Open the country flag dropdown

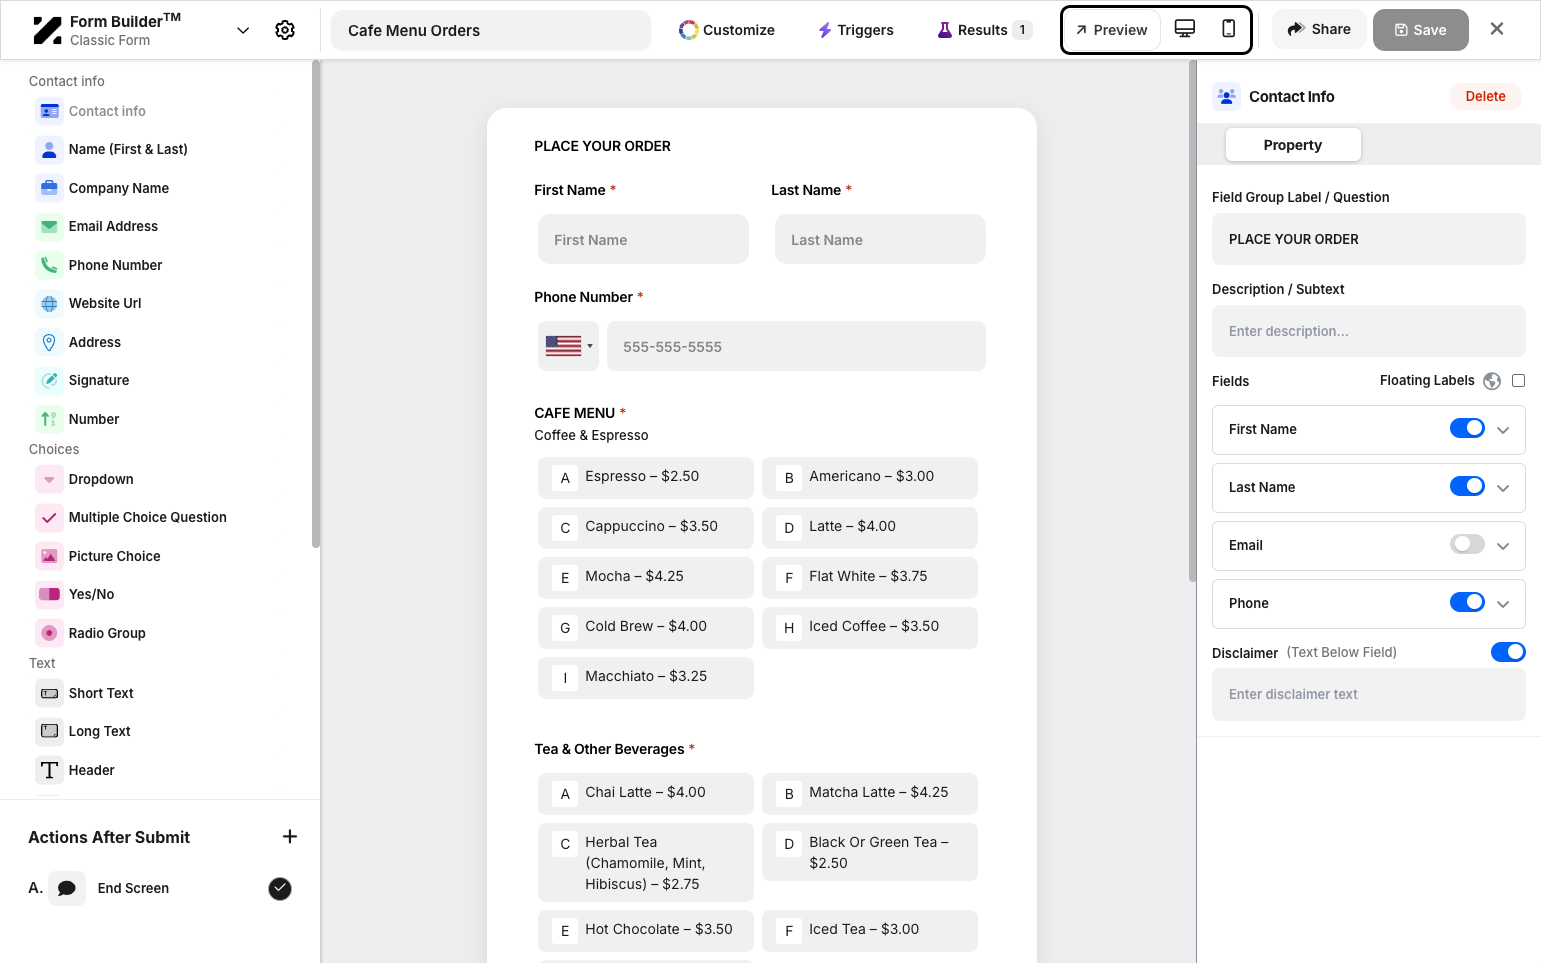[x=568, y=346]
